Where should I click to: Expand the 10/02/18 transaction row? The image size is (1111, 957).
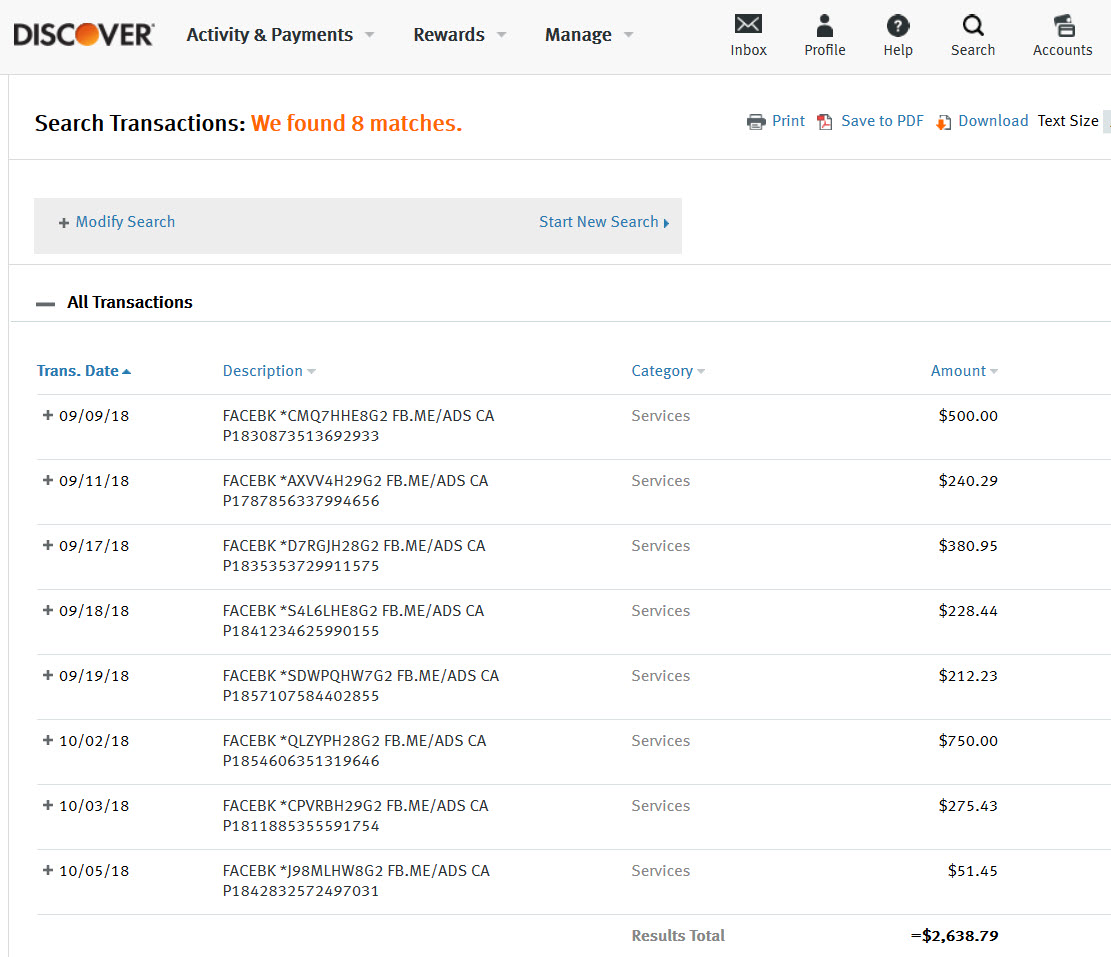[47, 740]
